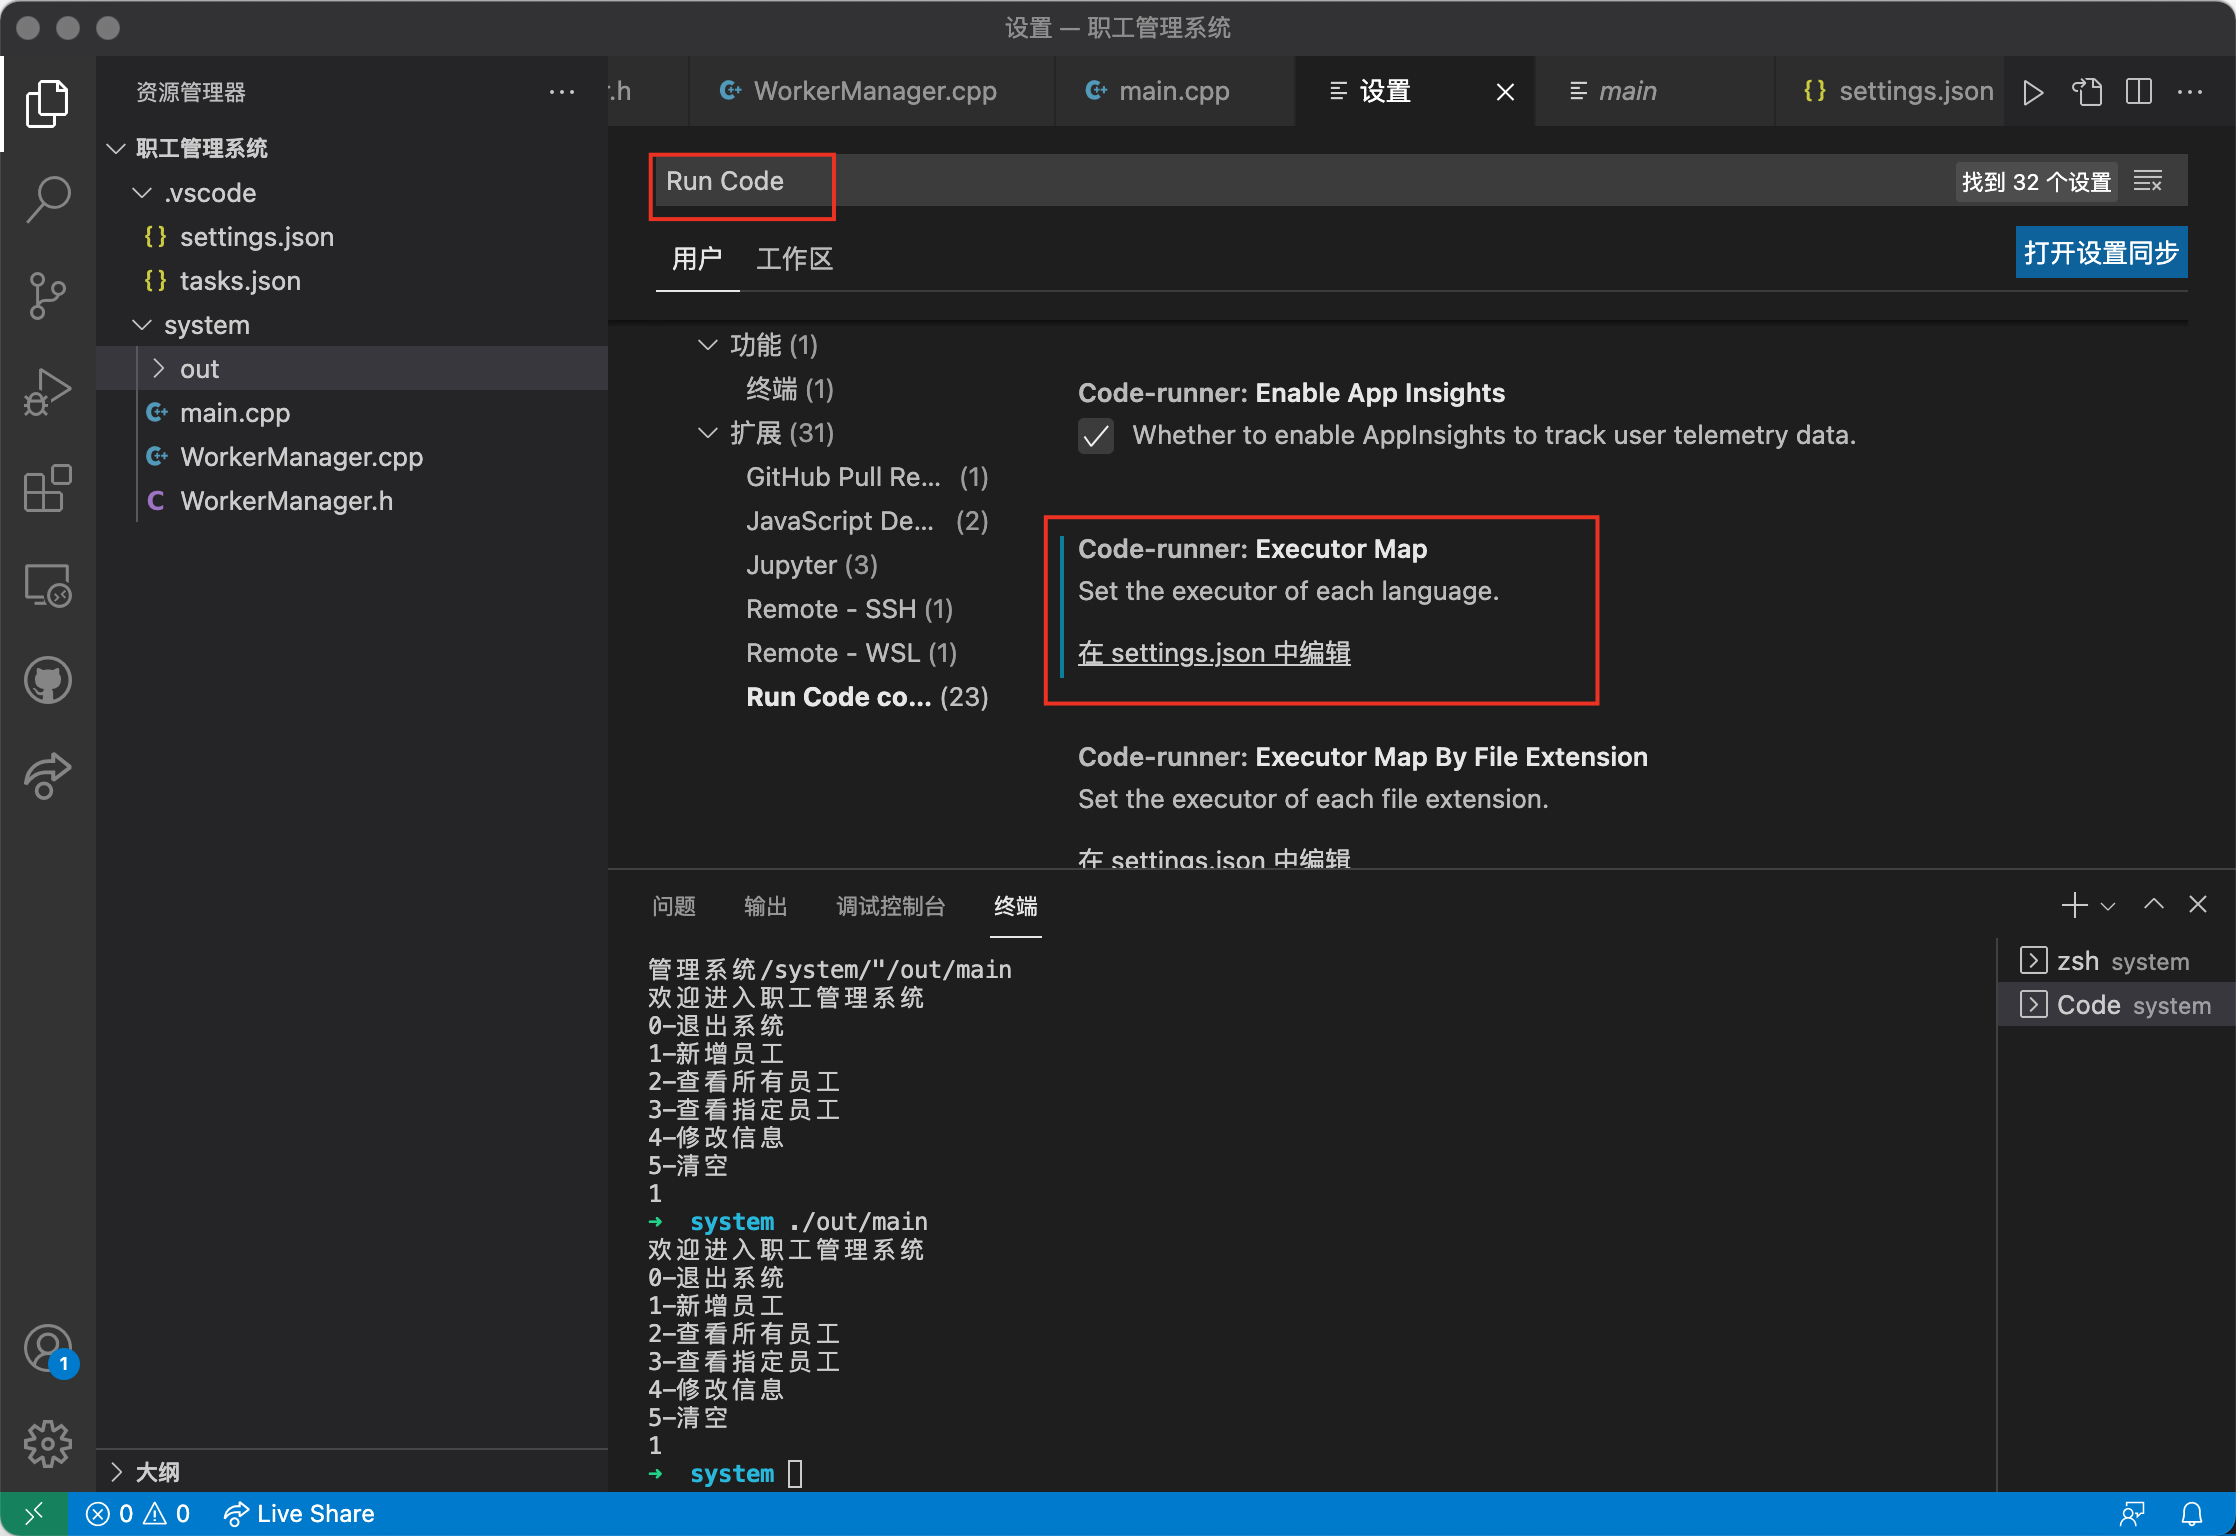Open the Source Control view
Viewport: 2236px width, 1536px height.
(x=47, y=296)
